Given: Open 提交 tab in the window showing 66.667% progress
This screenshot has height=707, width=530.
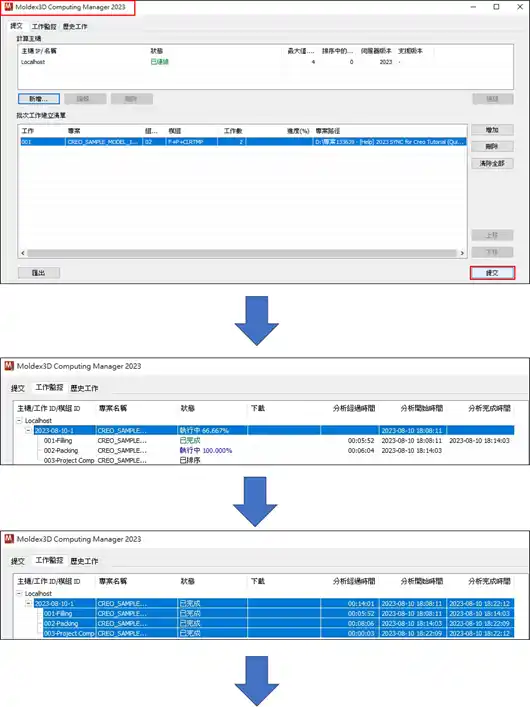Looking at the screenshot, I should click(x=18, y=388).
